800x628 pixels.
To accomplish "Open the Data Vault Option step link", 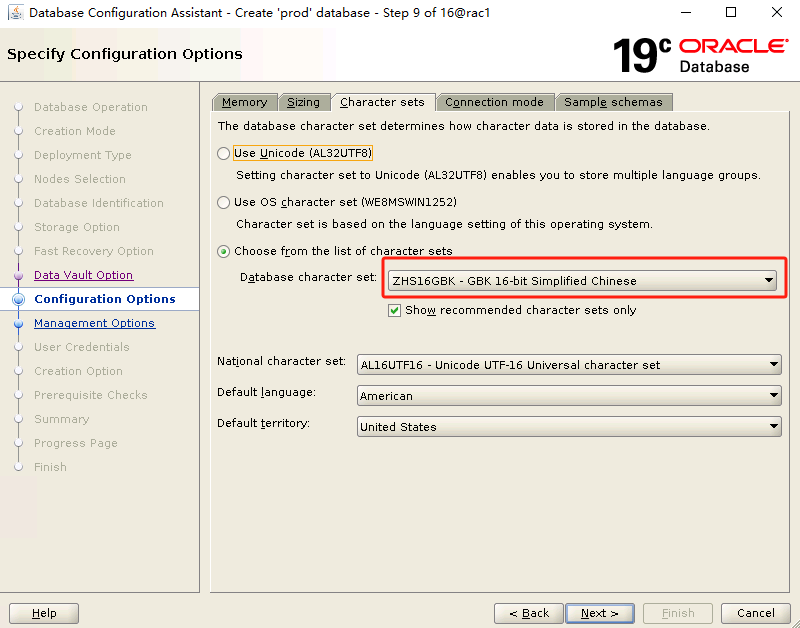I will point(84,275).
